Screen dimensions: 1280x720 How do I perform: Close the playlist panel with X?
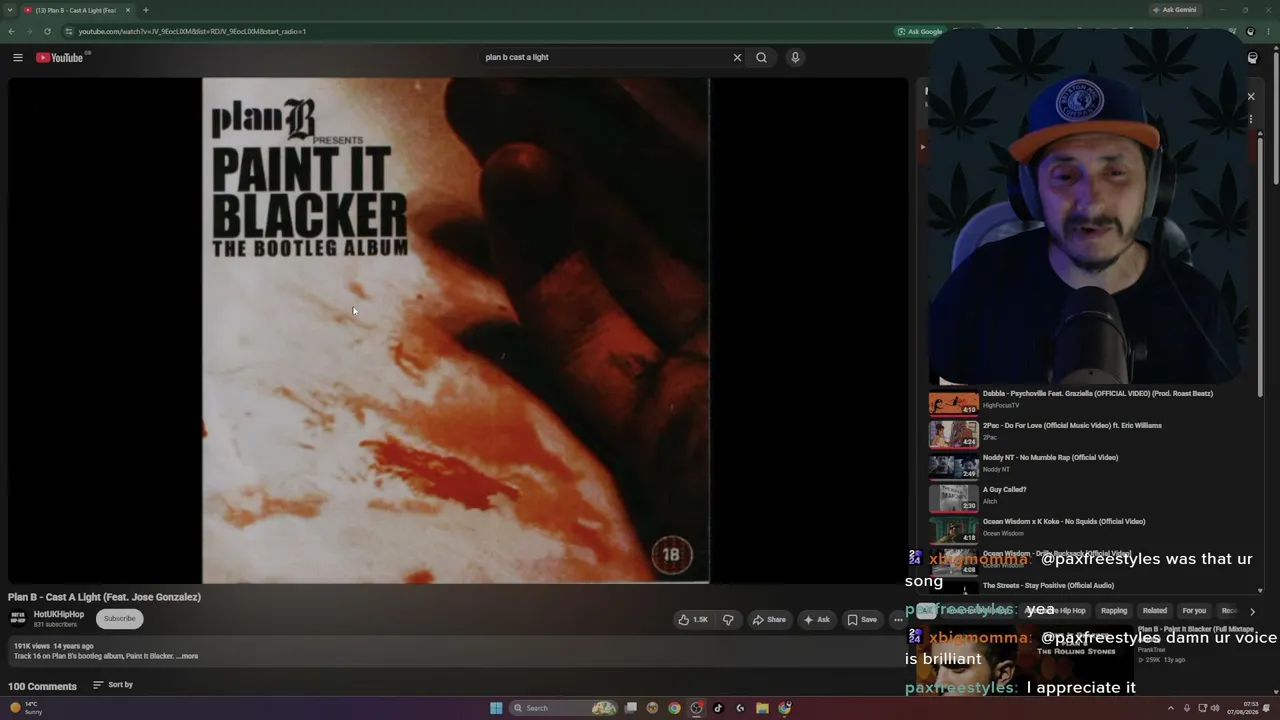[1250, 97]
